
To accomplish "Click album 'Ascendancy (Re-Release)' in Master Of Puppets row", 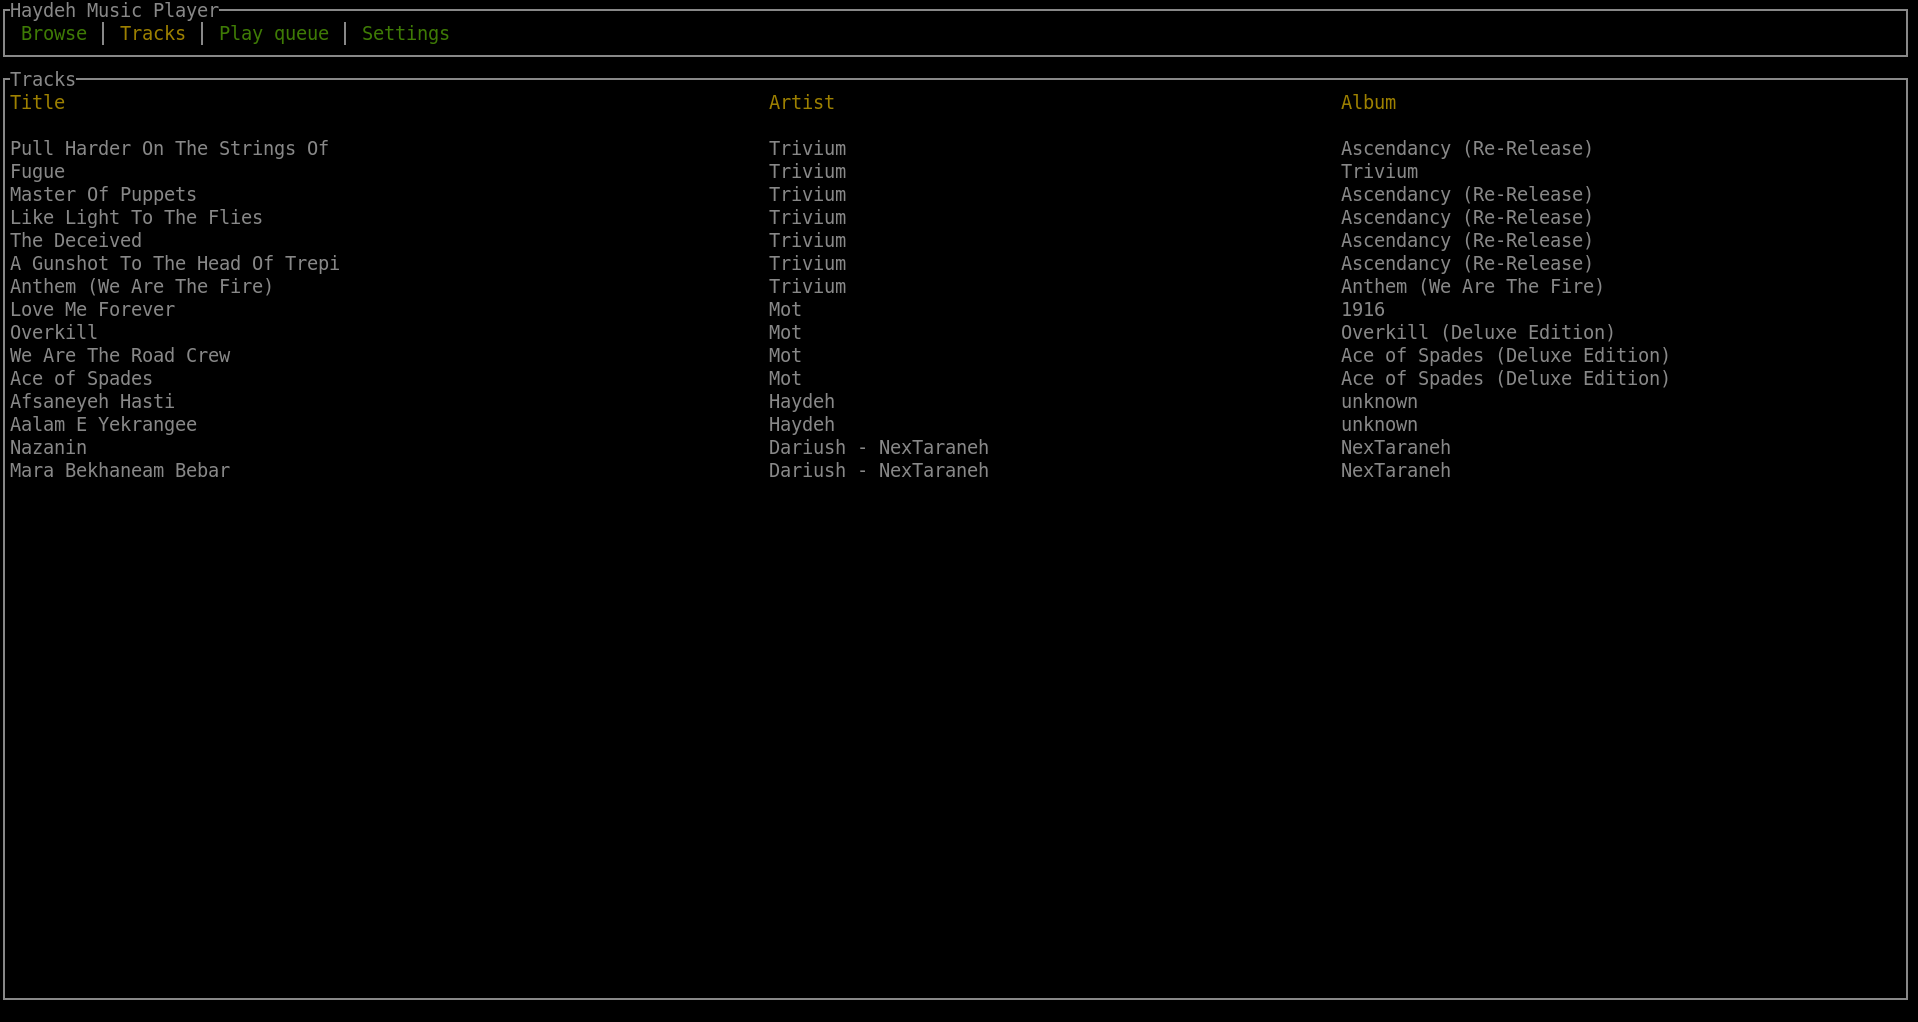I will pos(1467,194).
